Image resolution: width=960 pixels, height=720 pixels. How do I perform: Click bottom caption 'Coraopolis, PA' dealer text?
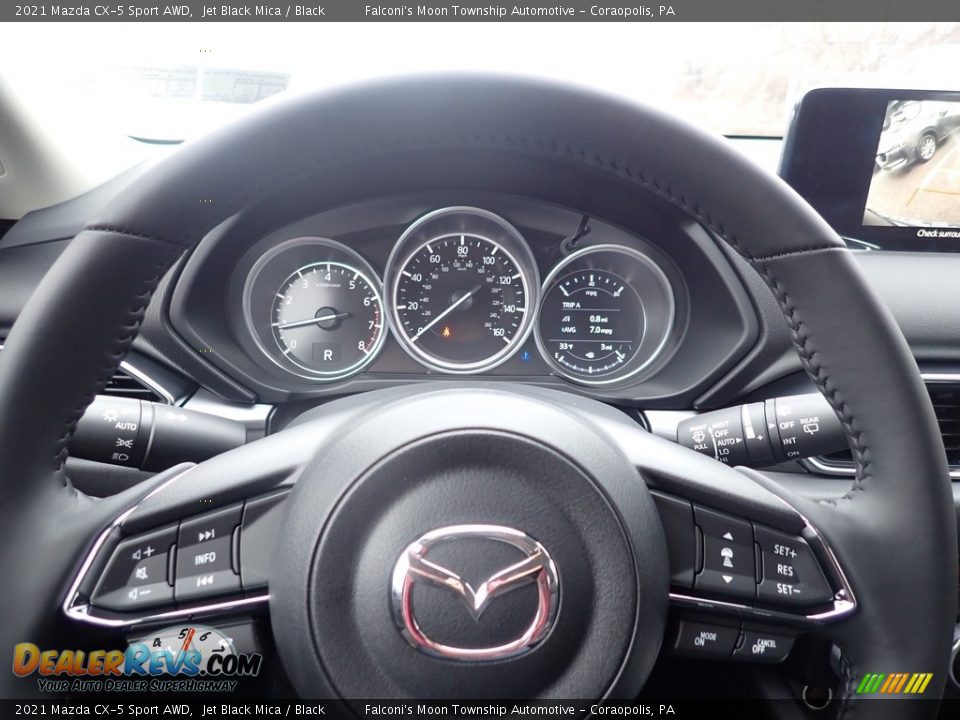632,710
